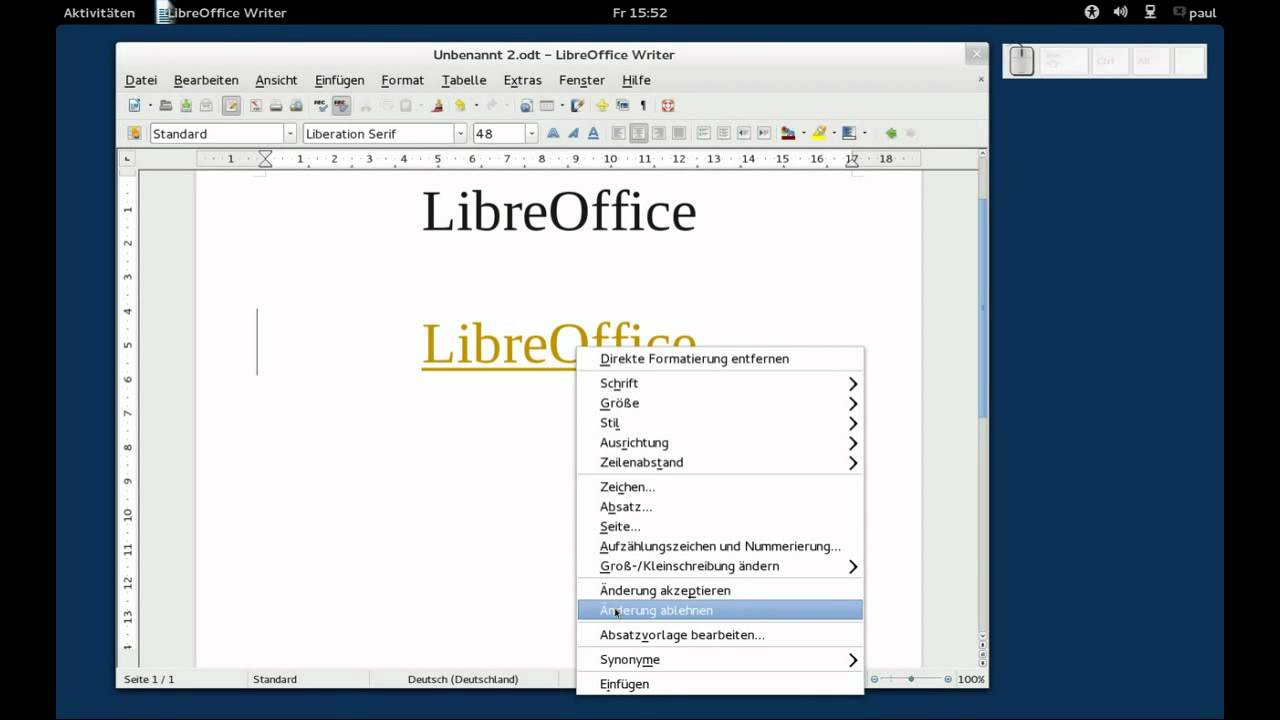Click the clock Fr 15:52
The width and height of the screenshot is (1280, 720).
(639, 13)
